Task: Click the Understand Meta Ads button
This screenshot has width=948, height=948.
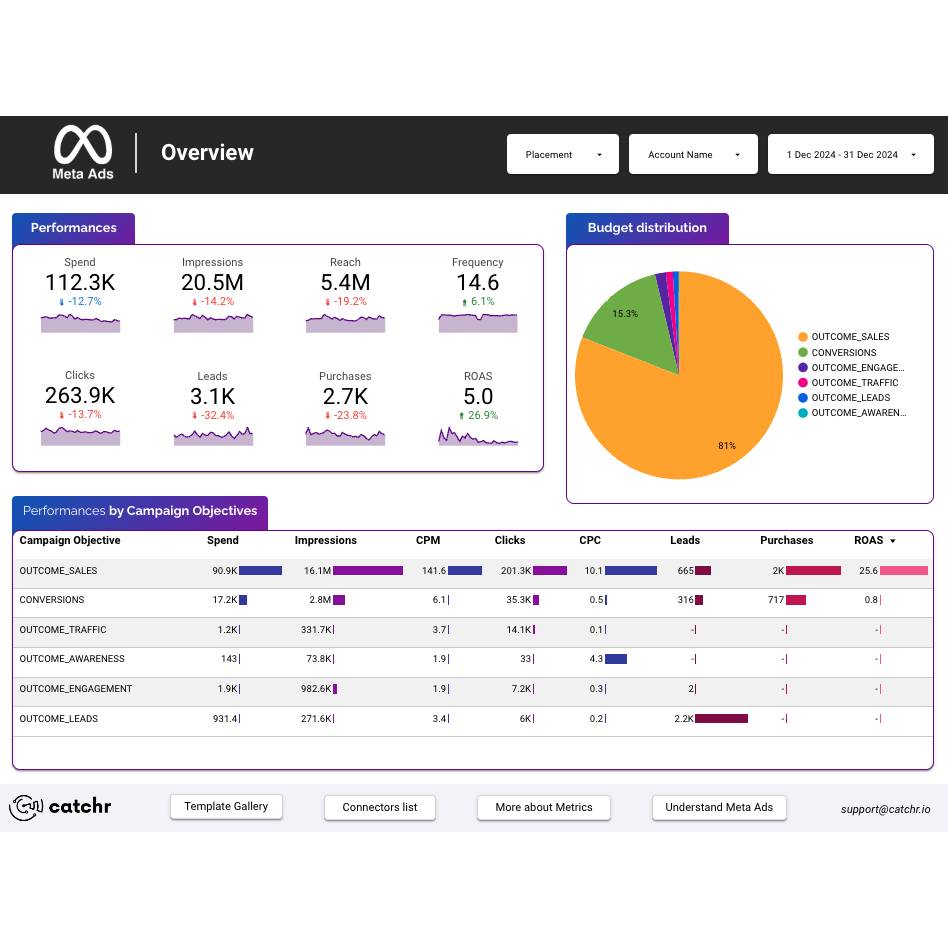Action: point(719,807)
